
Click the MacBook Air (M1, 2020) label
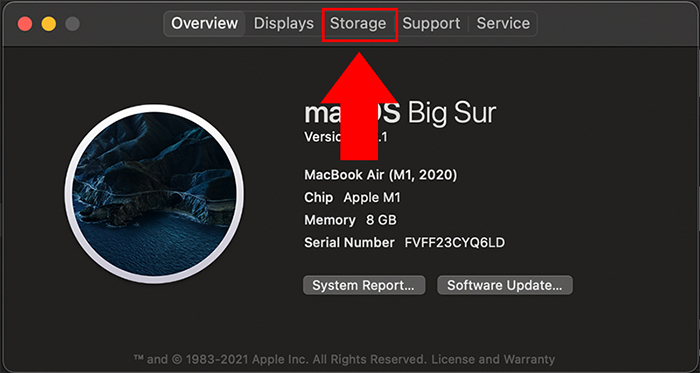(380, 175)
